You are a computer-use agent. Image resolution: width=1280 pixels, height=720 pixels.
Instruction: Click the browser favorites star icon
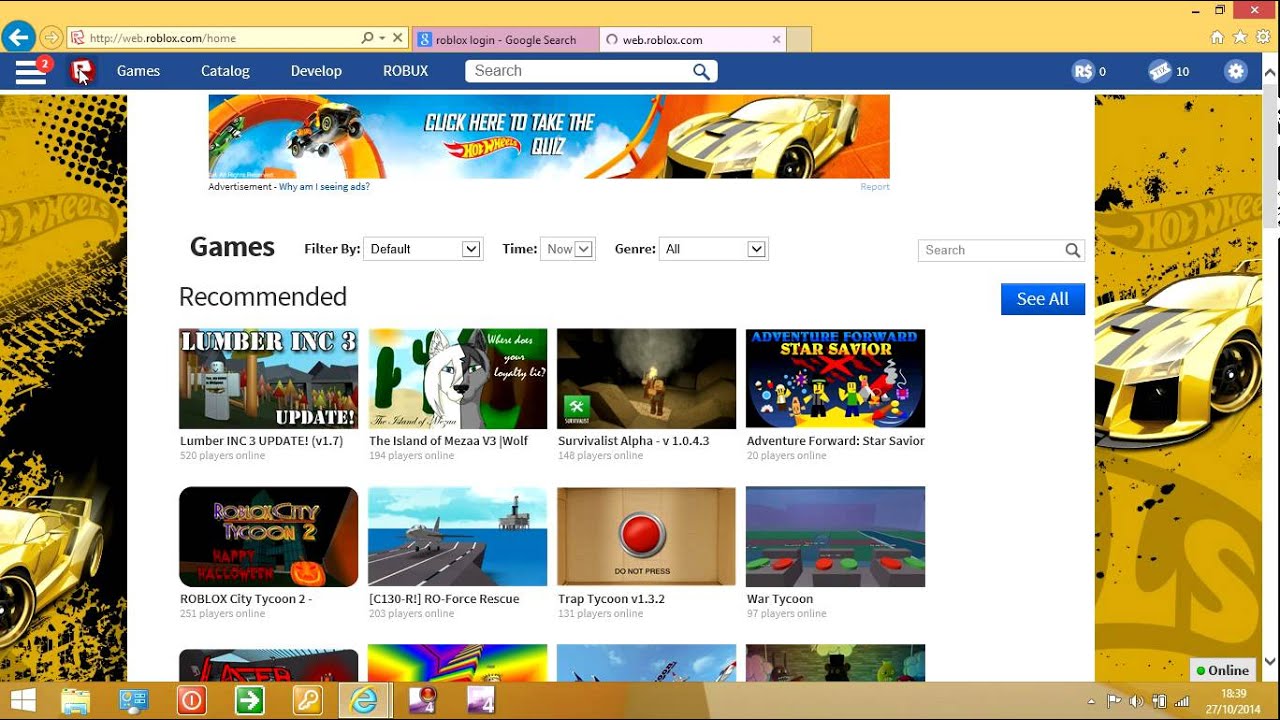1240,38
